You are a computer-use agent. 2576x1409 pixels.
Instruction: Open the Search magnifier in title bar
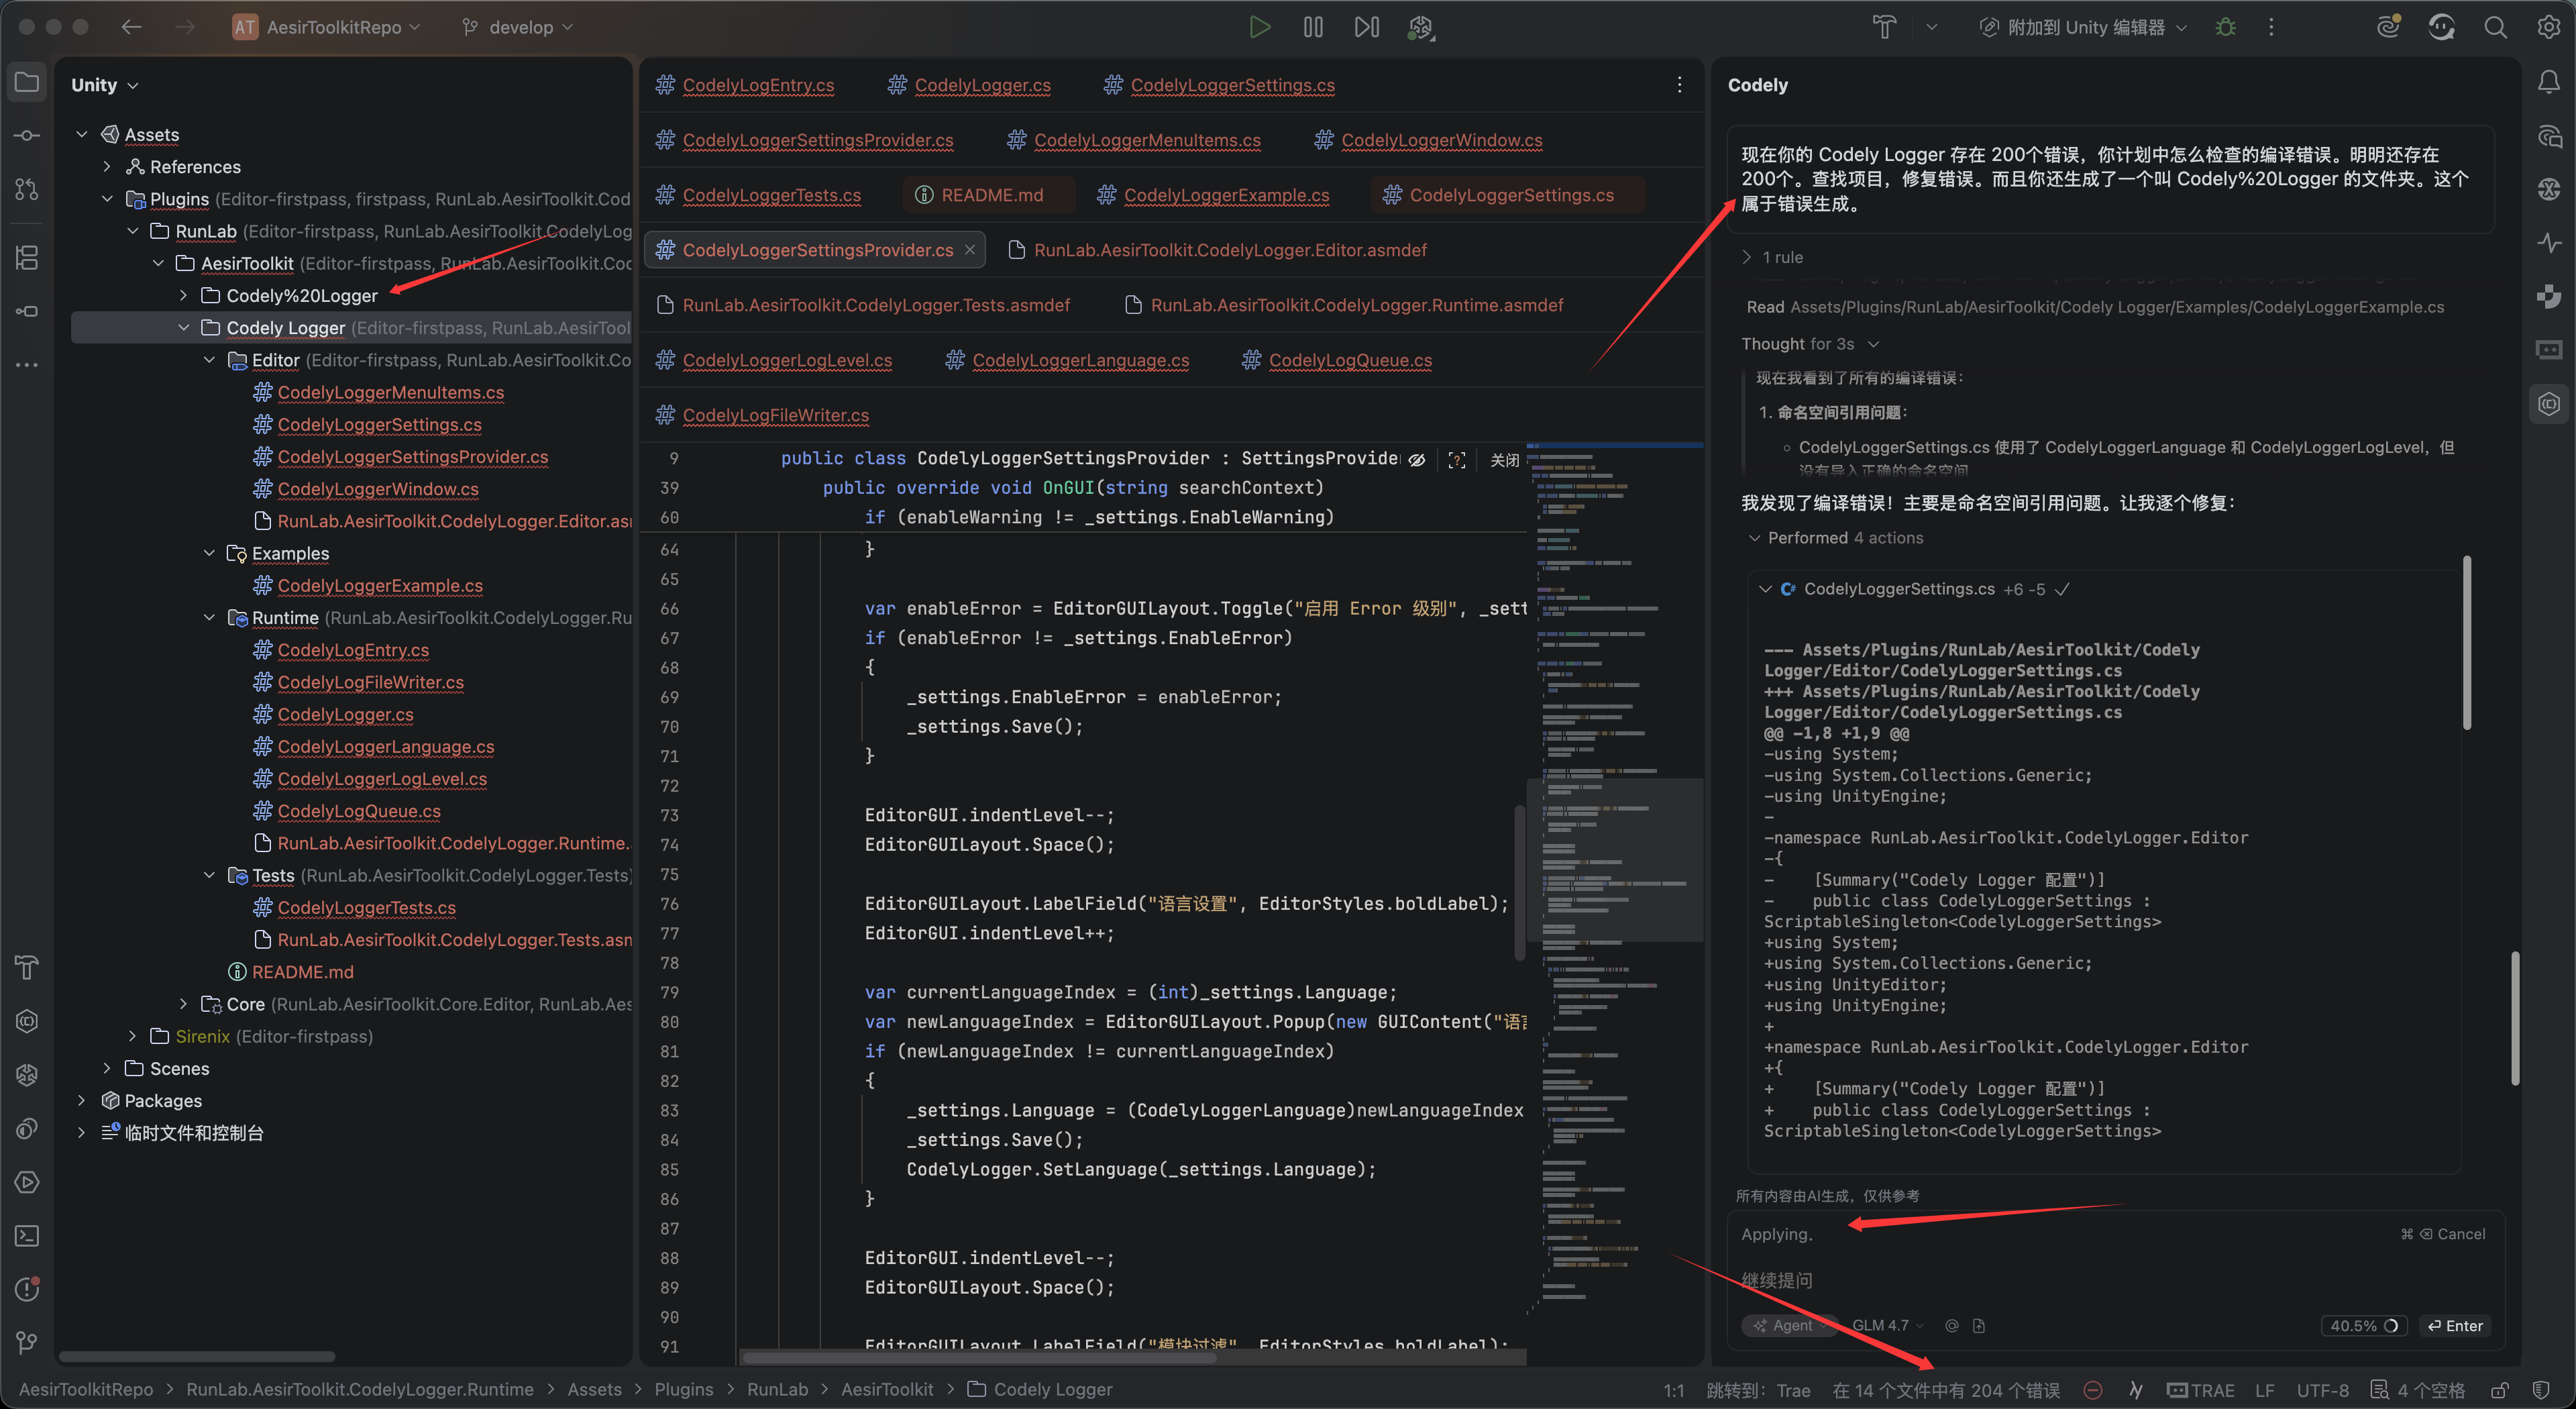tap(2495, 27)
